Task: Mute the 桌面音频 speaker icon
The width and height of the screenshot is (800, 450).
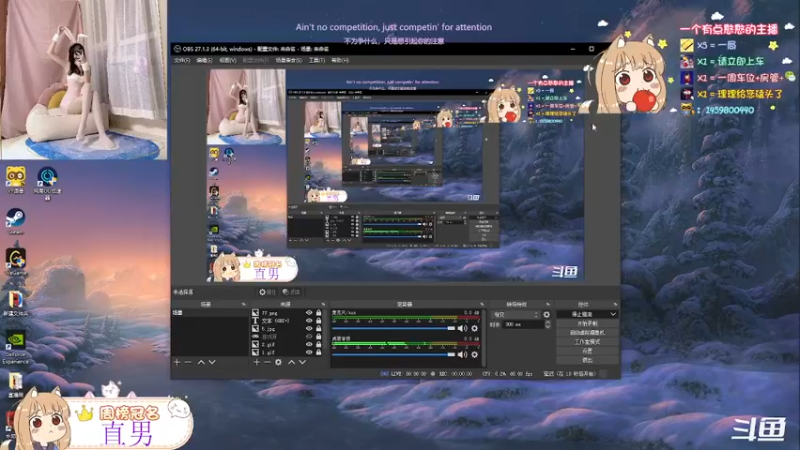Action: (462, 354)
